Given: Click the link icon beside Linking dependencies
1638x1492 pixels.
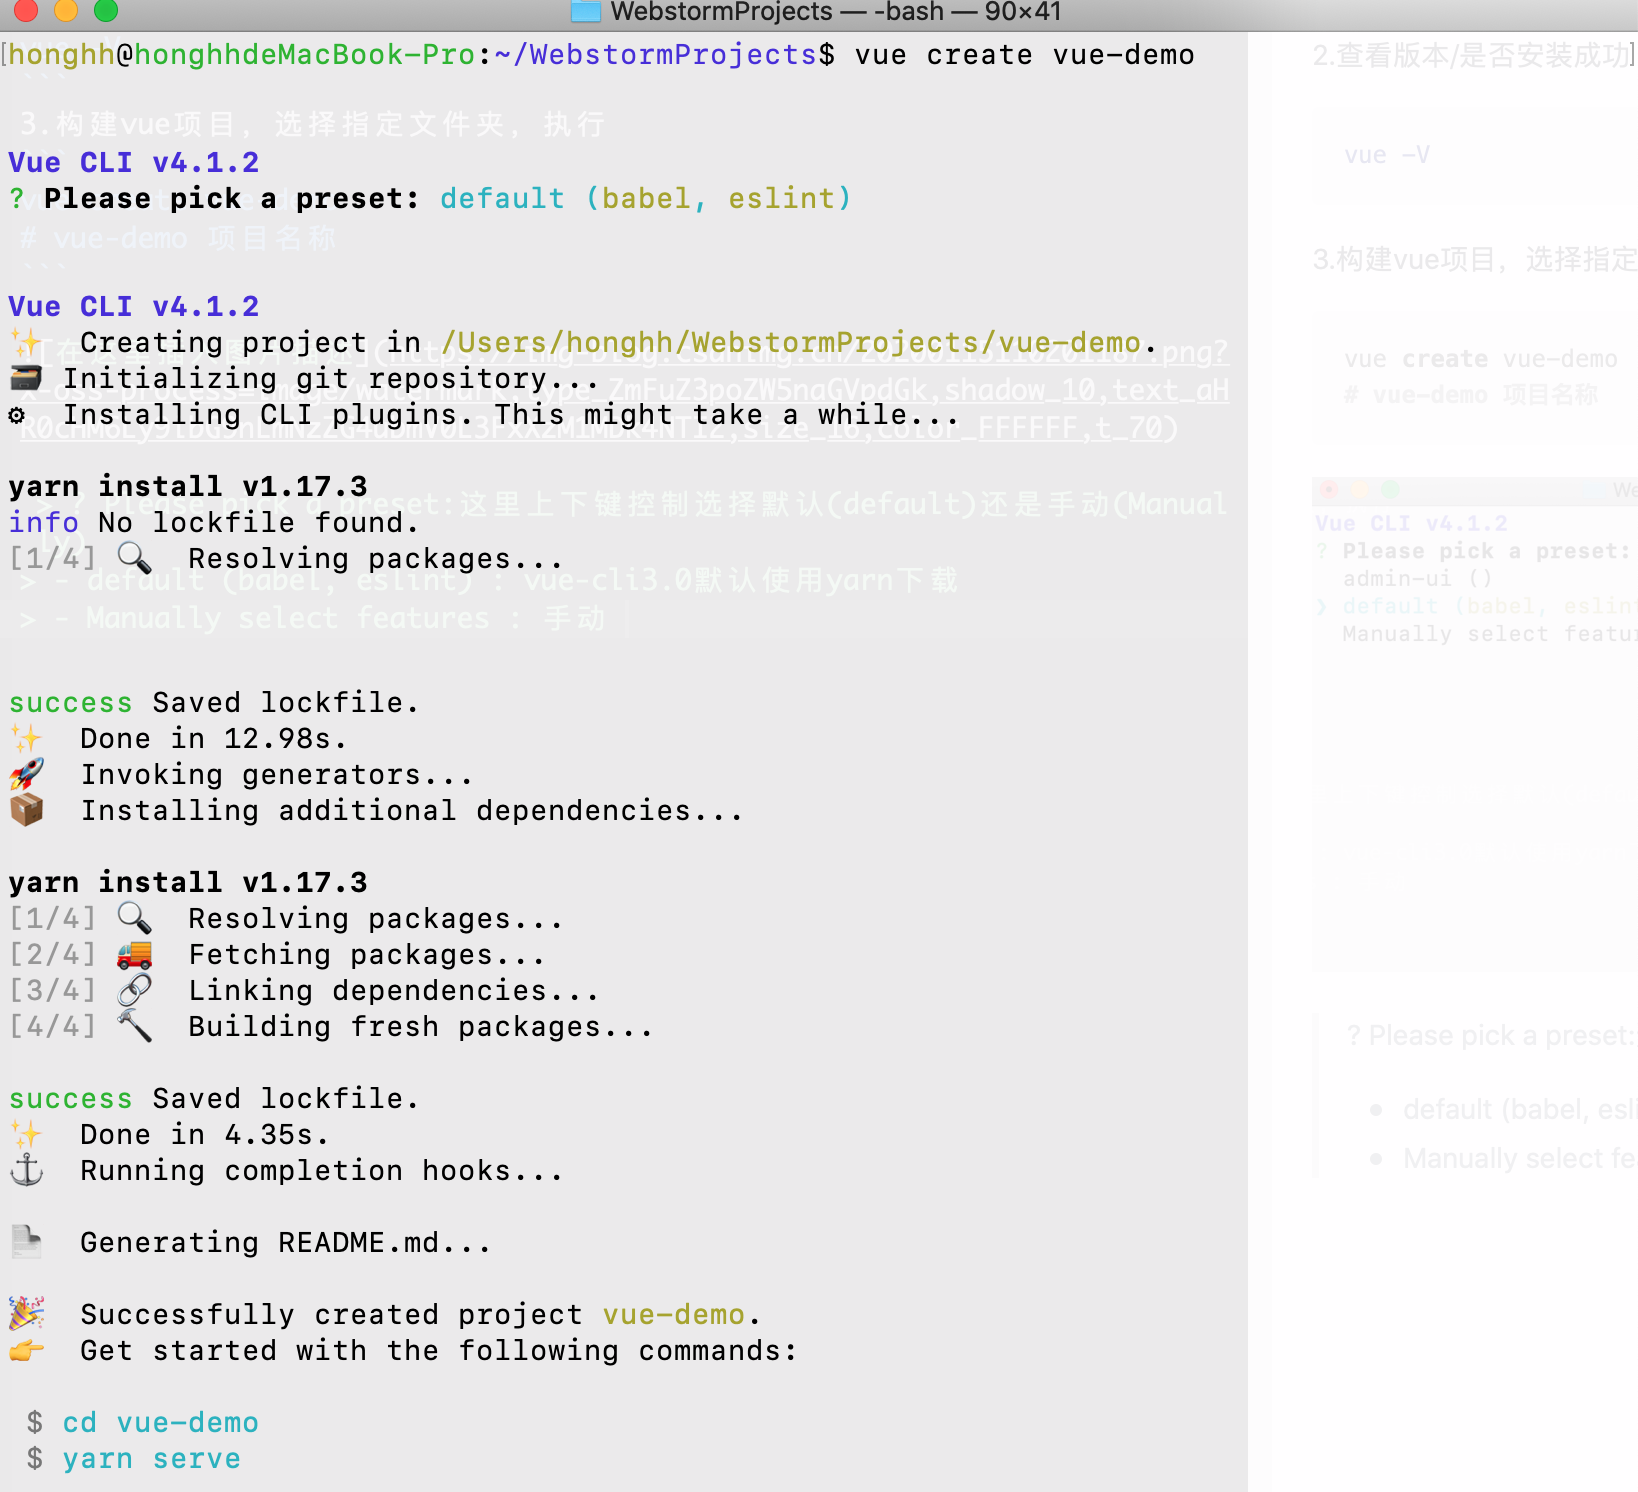Looking at the screenshot, I should (x=134, y=991).
